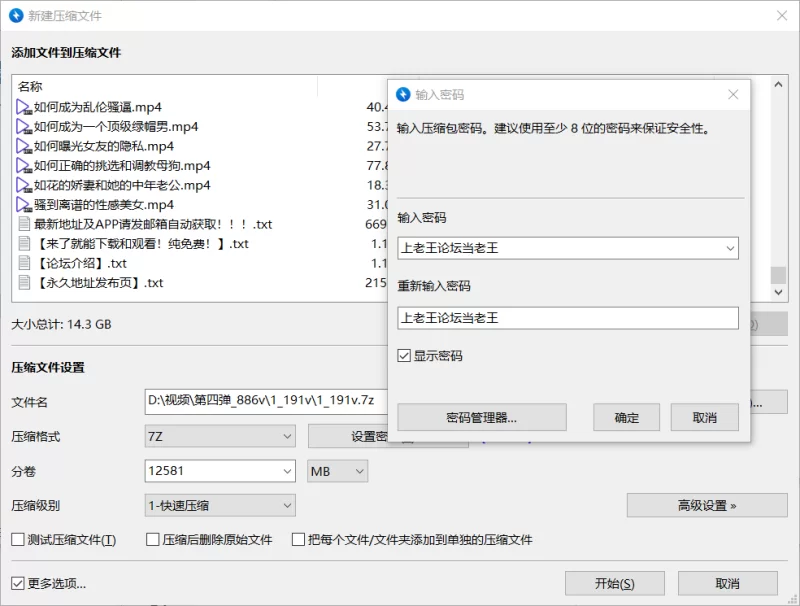Open the 压缩格式 7Z dropdown
The height and width of the screenshot is (606, 800).
(220, 437)
